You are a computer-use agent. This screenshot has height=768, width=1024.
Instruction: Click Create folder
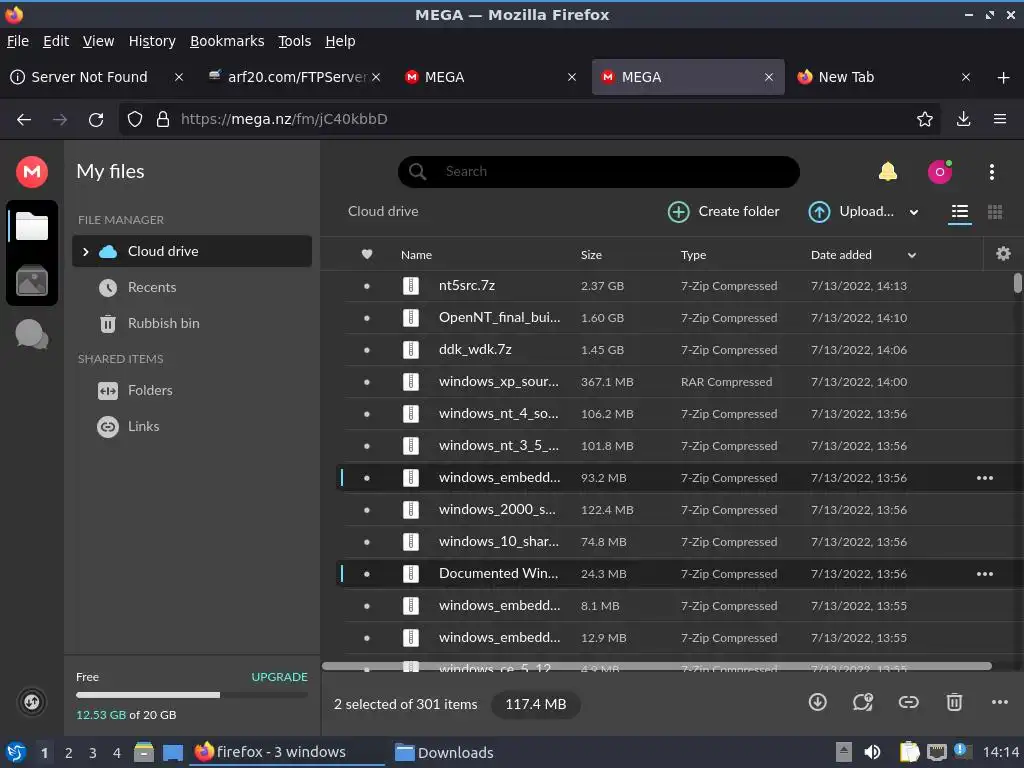coord(724,212)
